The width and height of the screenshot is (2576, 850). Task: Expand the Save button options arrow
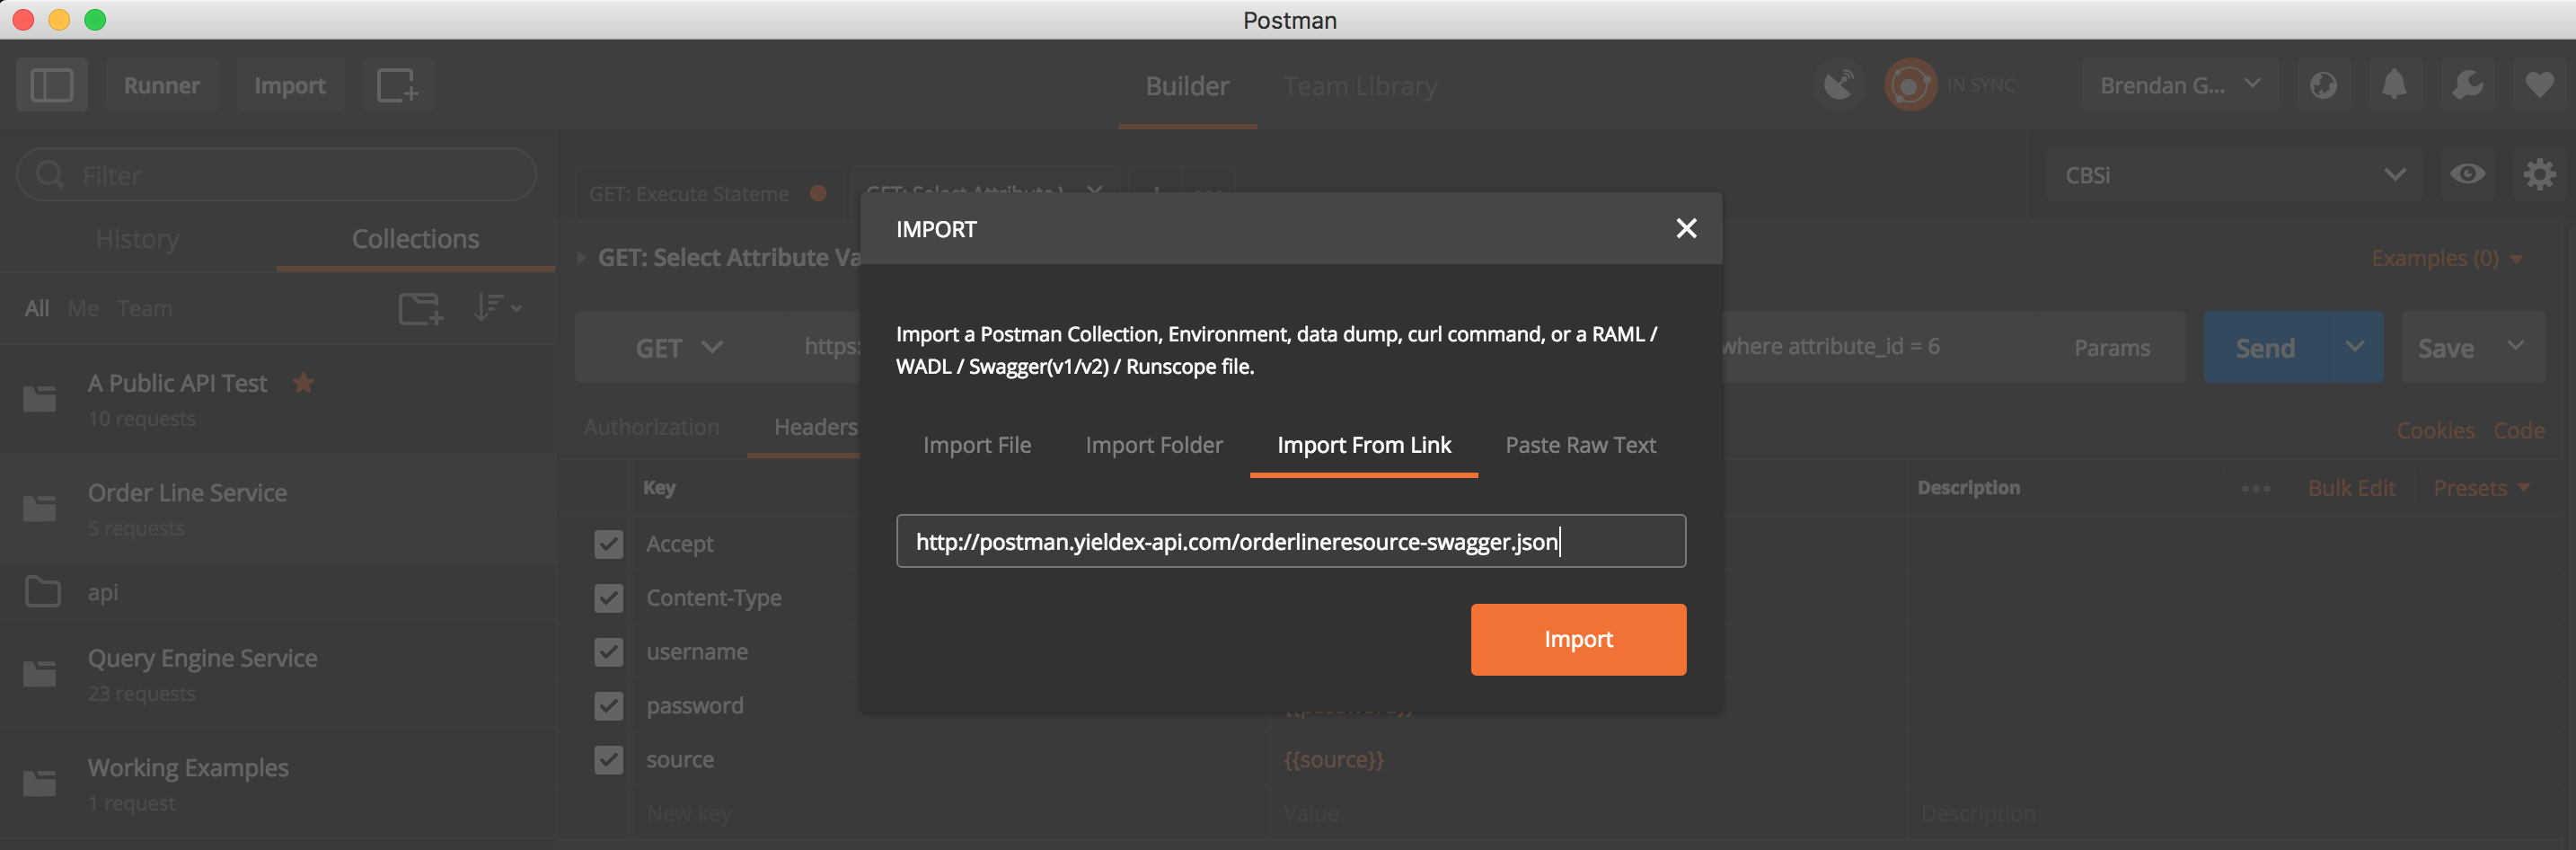[2518, 347]
